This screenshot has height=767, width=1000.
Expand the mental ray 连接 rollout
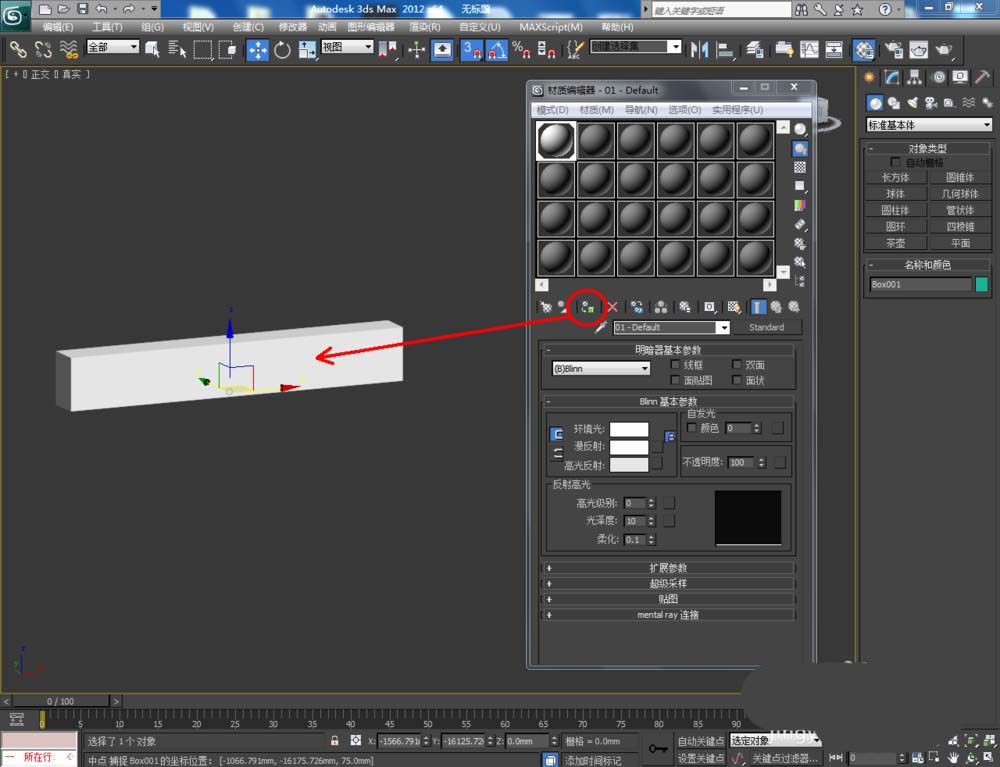click(x=668, y=615)
